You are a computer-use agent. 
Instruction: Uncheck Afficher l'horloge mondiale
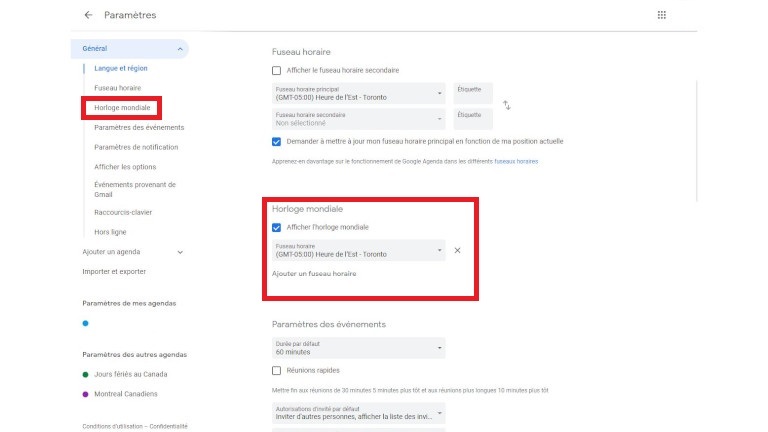276,227
